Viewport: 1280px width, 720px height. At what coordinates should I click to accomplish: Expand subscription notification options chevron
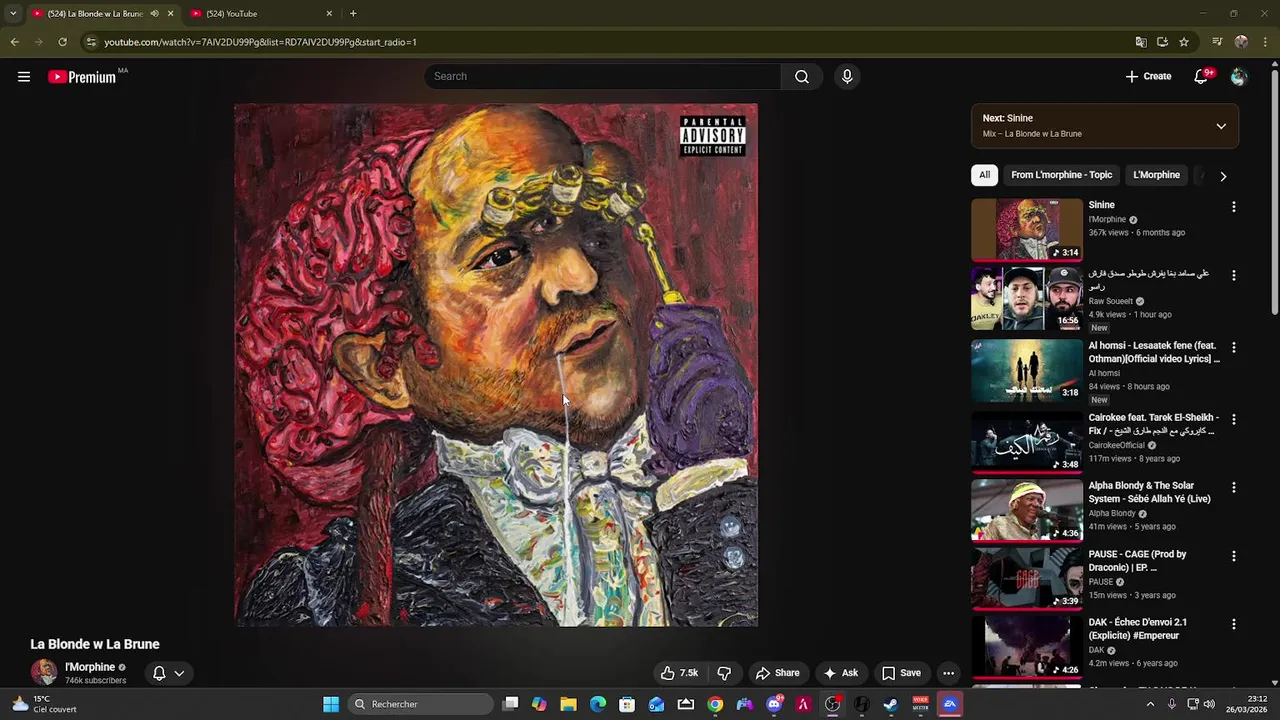179,673
